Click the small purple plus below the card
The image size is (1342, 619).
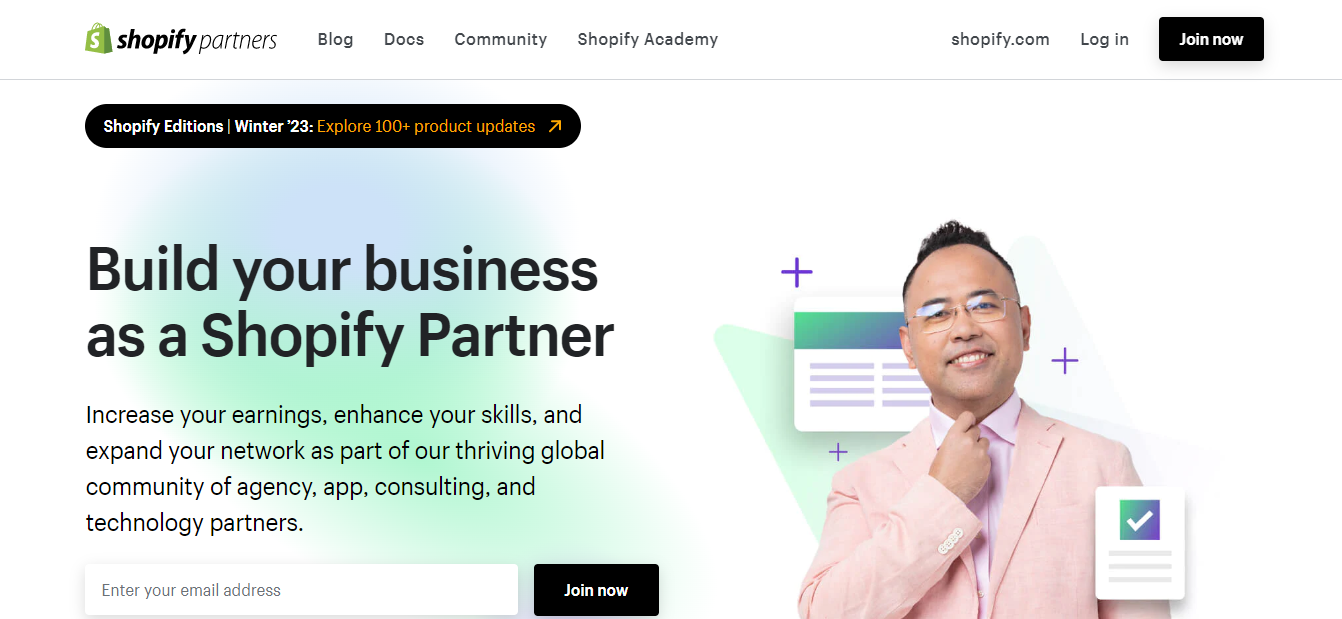pos(838,452)
